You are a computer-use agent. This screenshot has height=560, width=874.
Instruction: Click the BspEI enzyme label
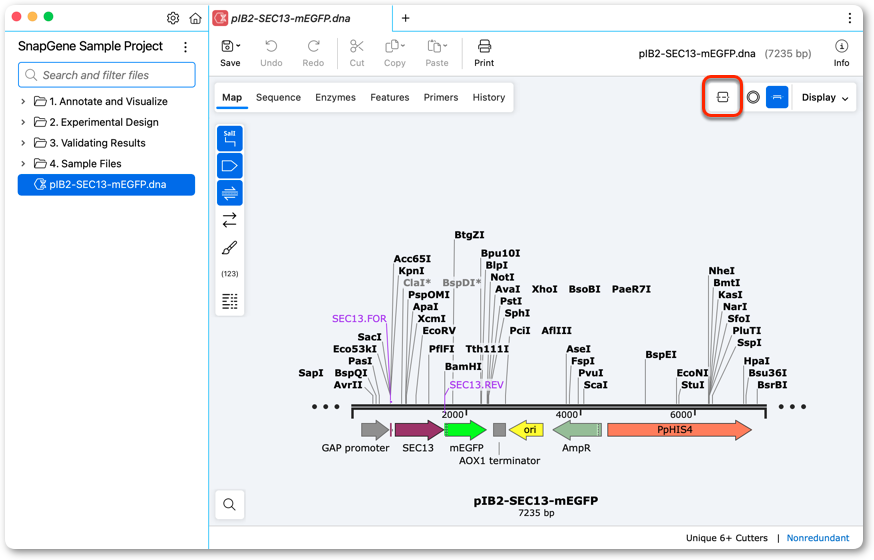coord(661,355)
